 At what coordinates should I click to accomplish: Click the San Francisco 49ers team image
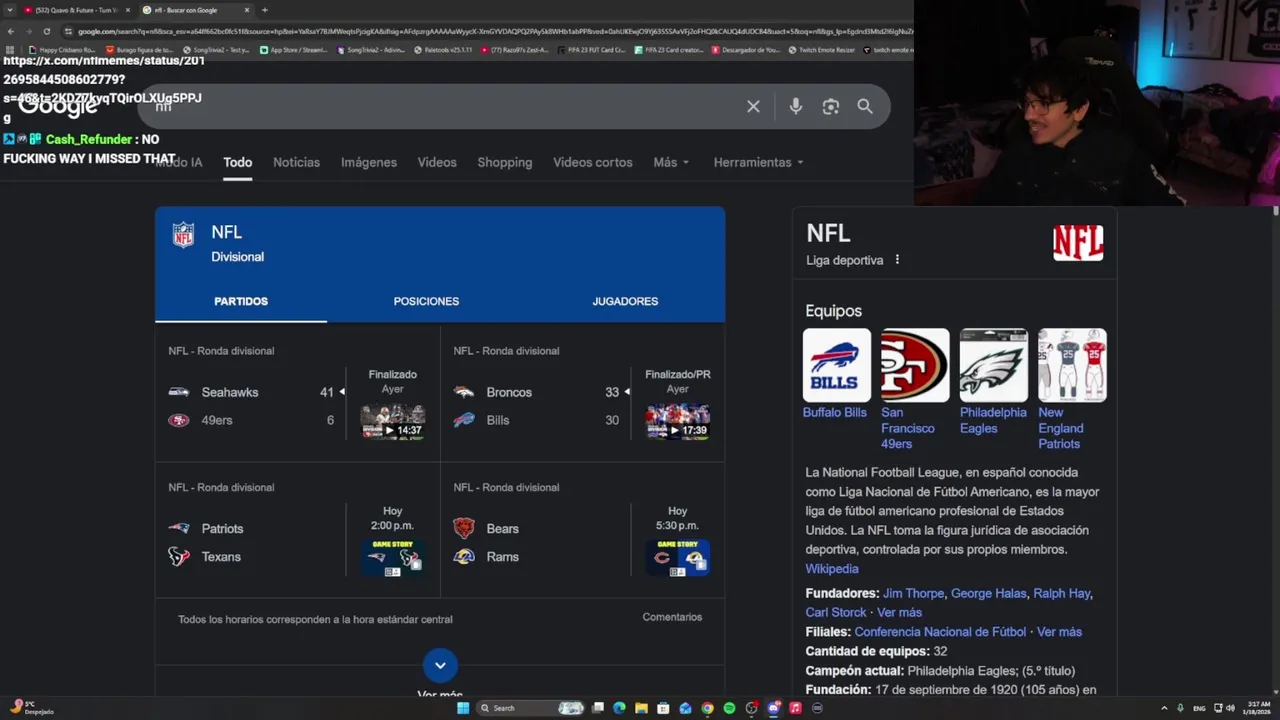point(915,365)
